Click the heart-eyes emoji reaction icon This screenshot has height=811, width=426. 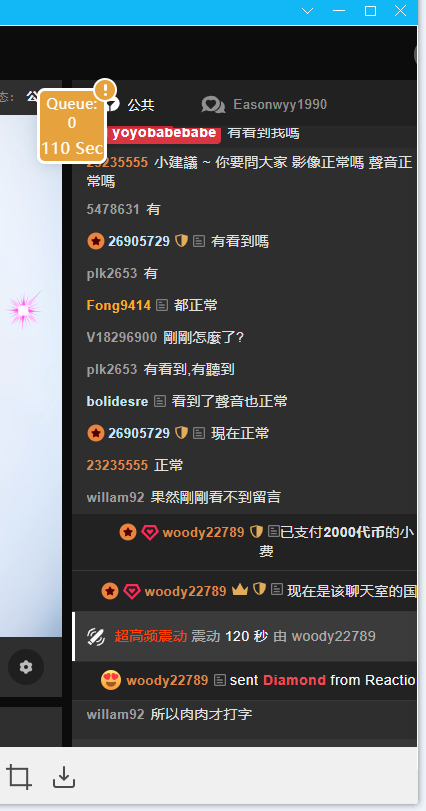(x=111, y=680)
